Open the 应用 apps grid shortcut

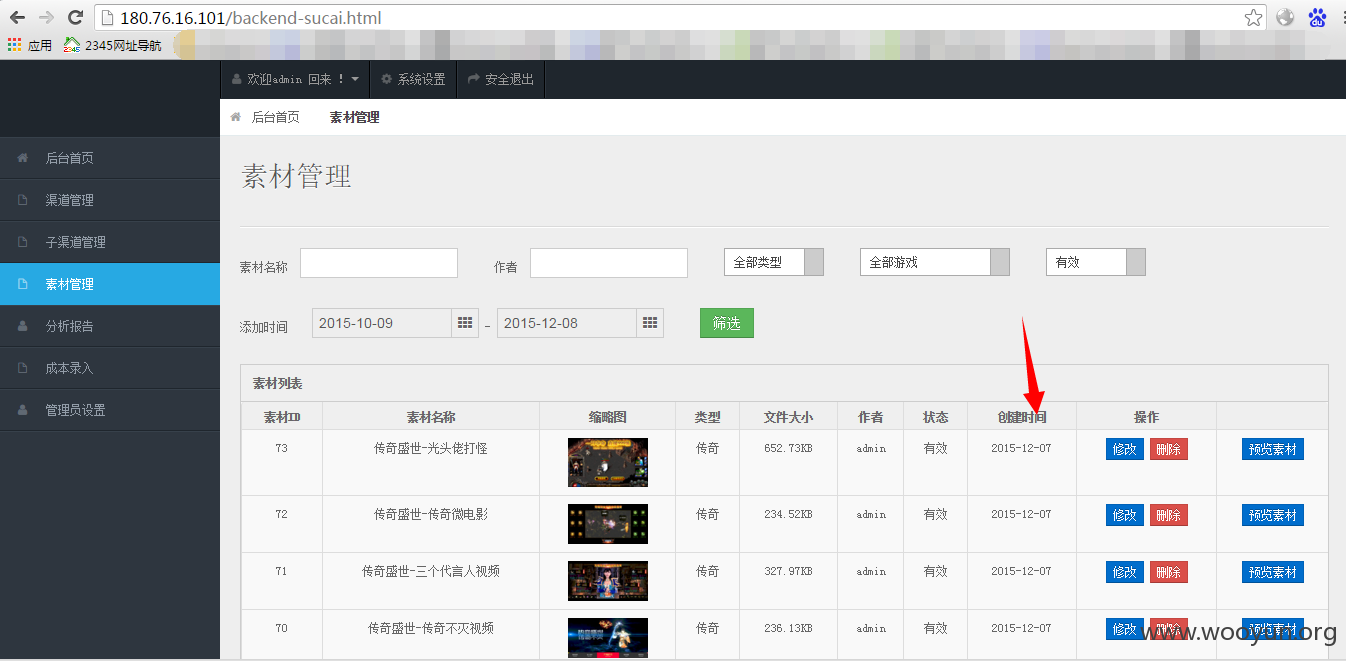coord(30,45)
